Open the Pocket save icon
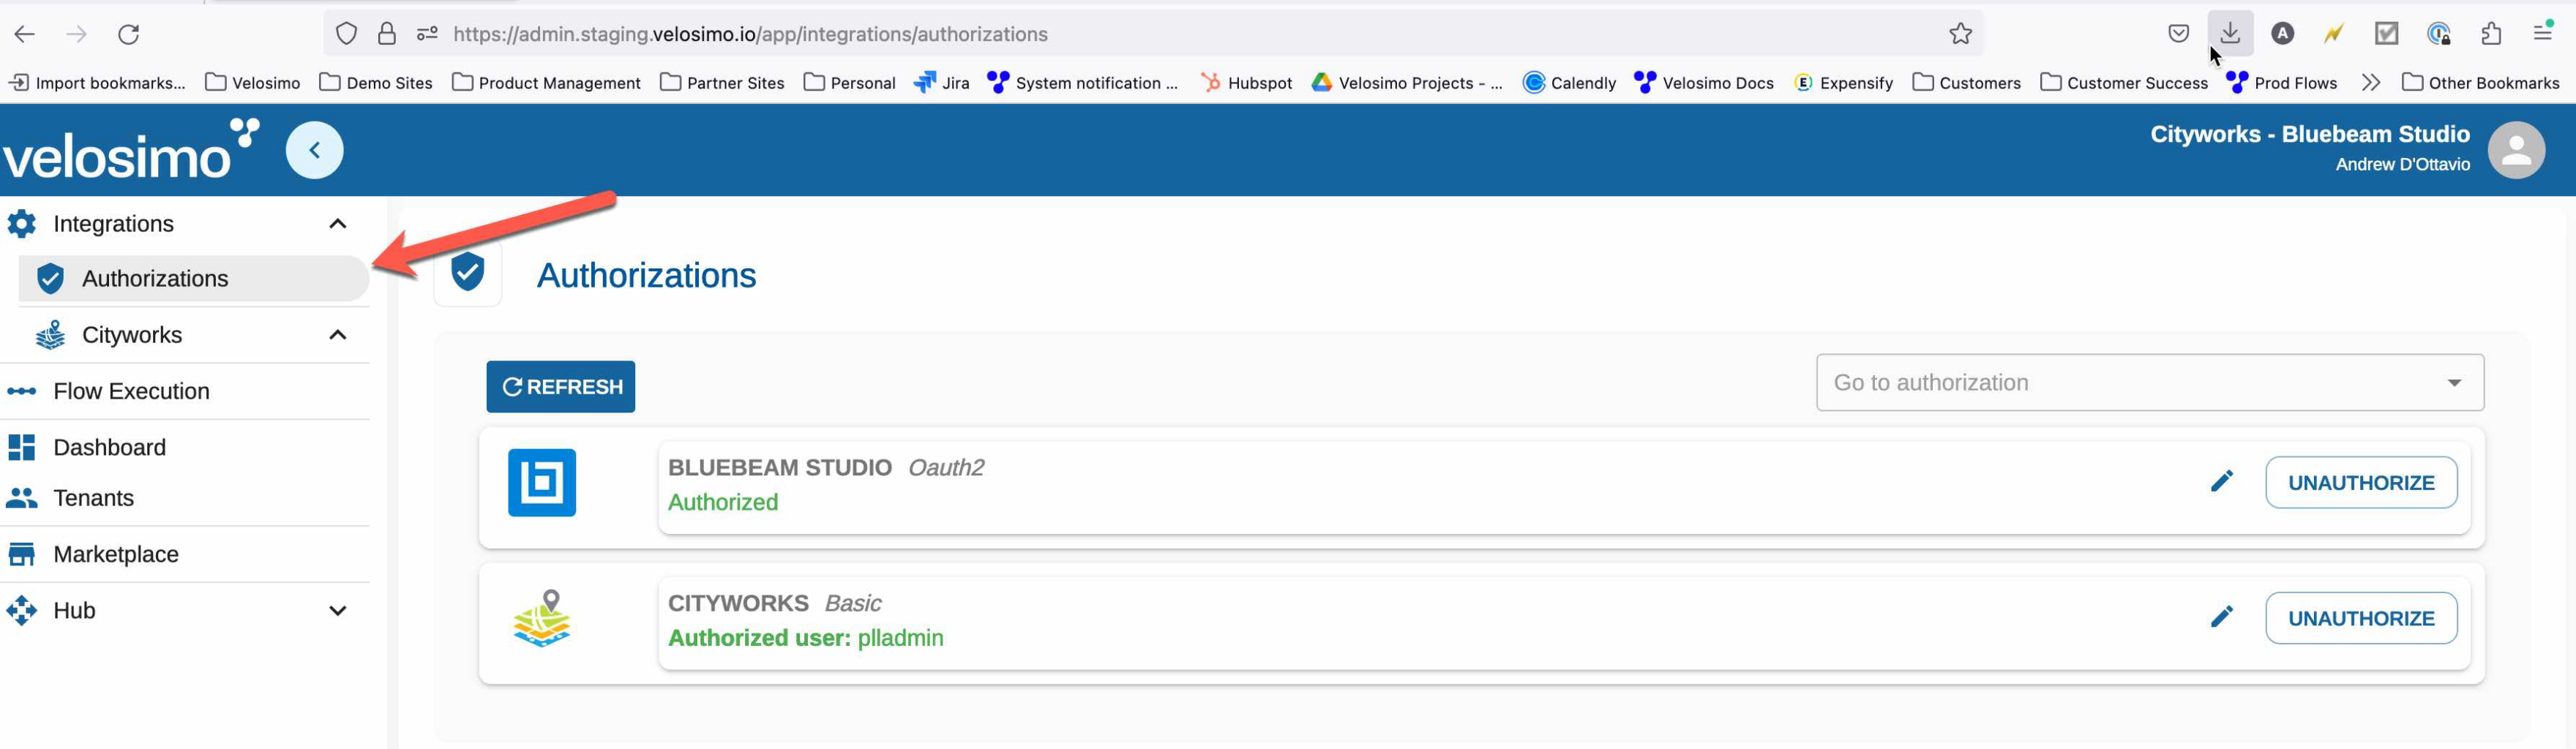 pos(2179,34)
